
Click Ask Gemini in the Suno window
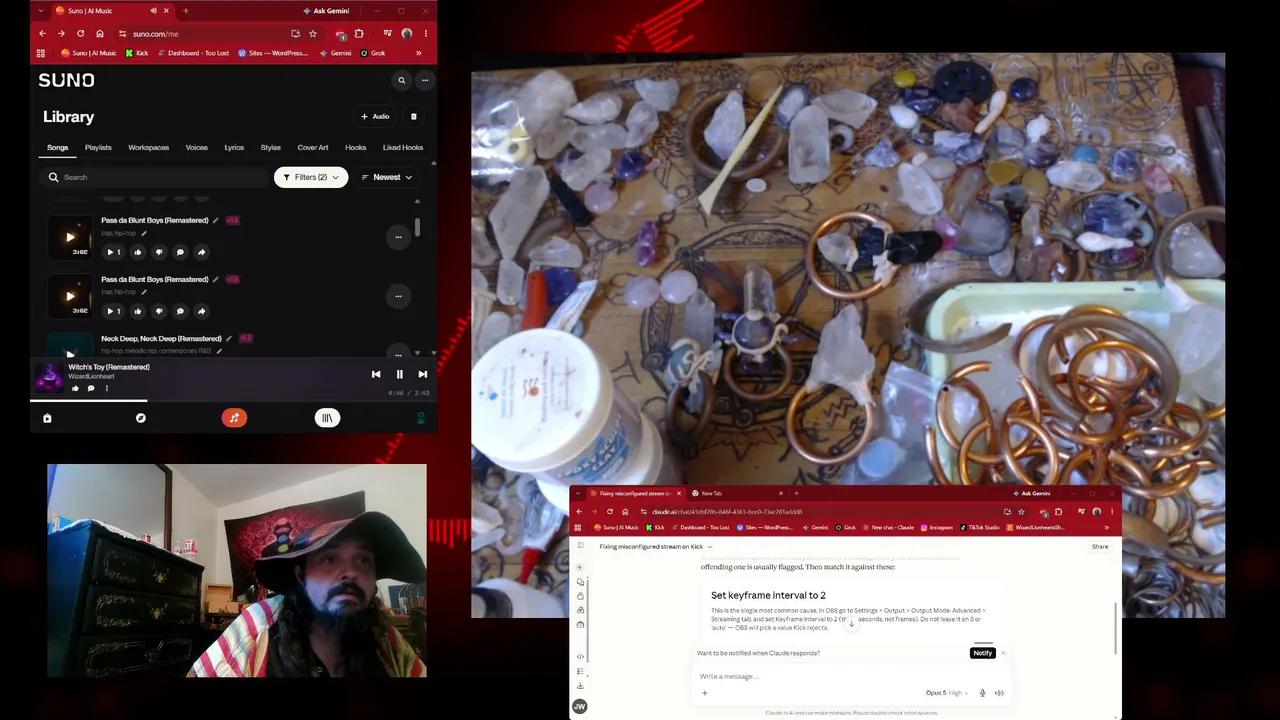point(326,11)
